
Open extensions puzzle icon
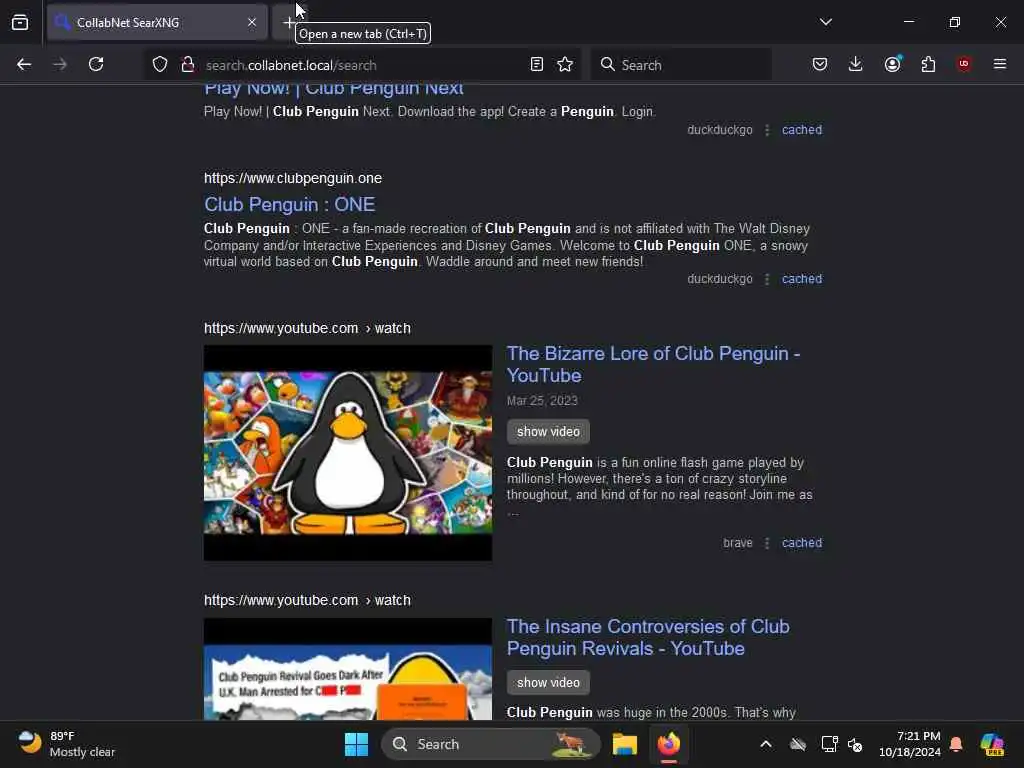click(x=928, y=64)
